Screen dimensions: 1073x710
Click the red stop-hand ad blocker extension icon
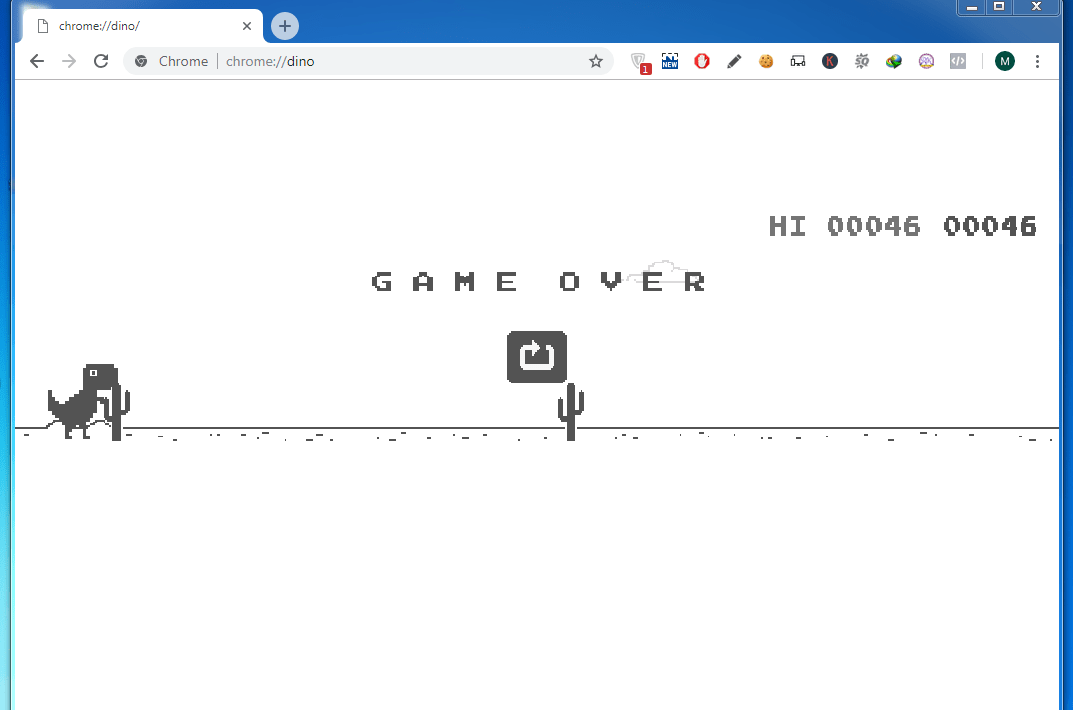(x=702, y=61)
